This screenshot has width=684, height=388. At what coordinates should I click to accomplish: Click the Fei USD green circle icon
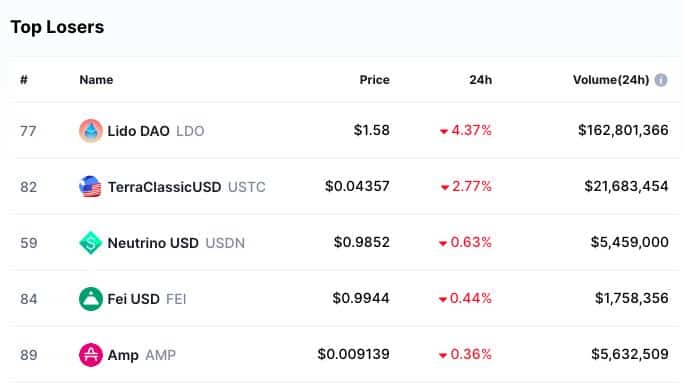91,299
